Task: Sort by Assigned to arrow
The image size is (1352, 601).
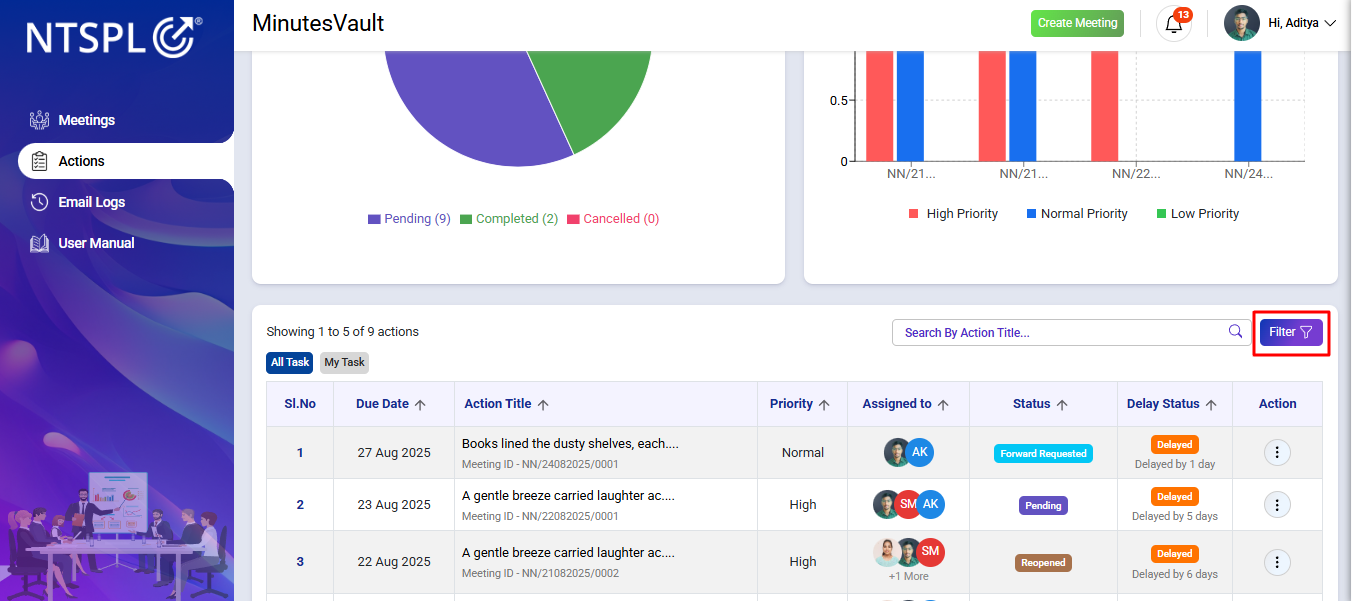Action: pos(943,405)
